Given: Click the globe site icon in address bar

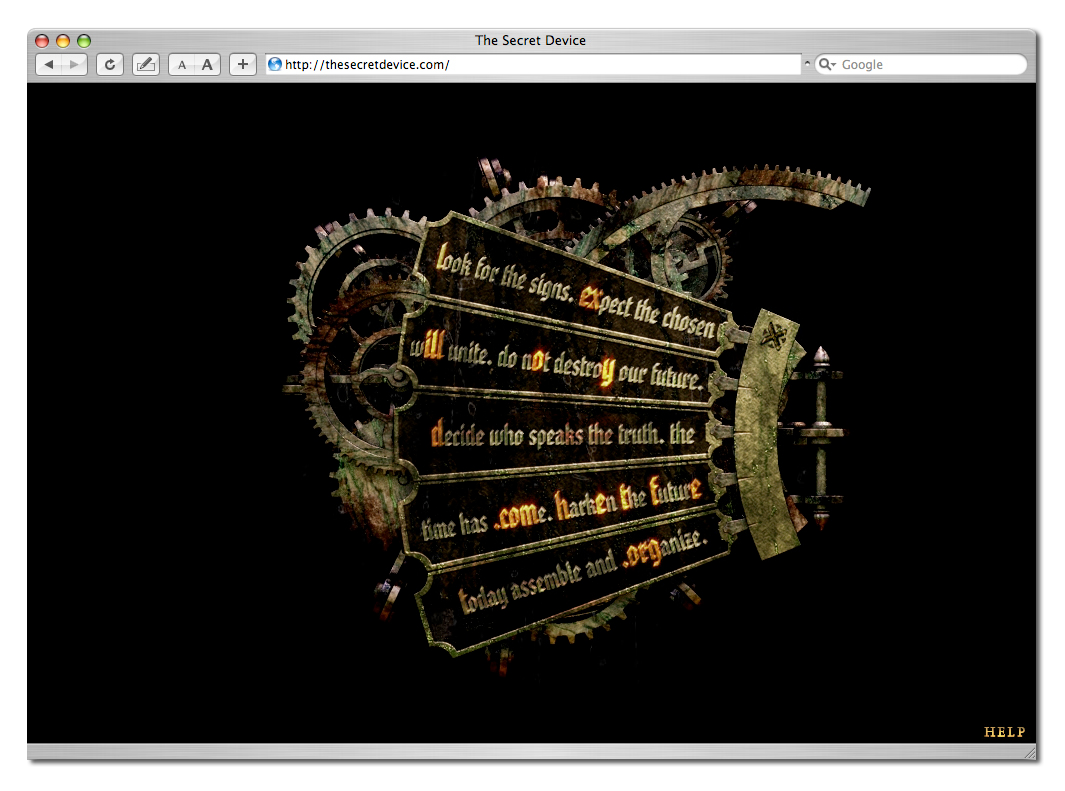Looking at the screenshot, I should [x=275, y=65].
